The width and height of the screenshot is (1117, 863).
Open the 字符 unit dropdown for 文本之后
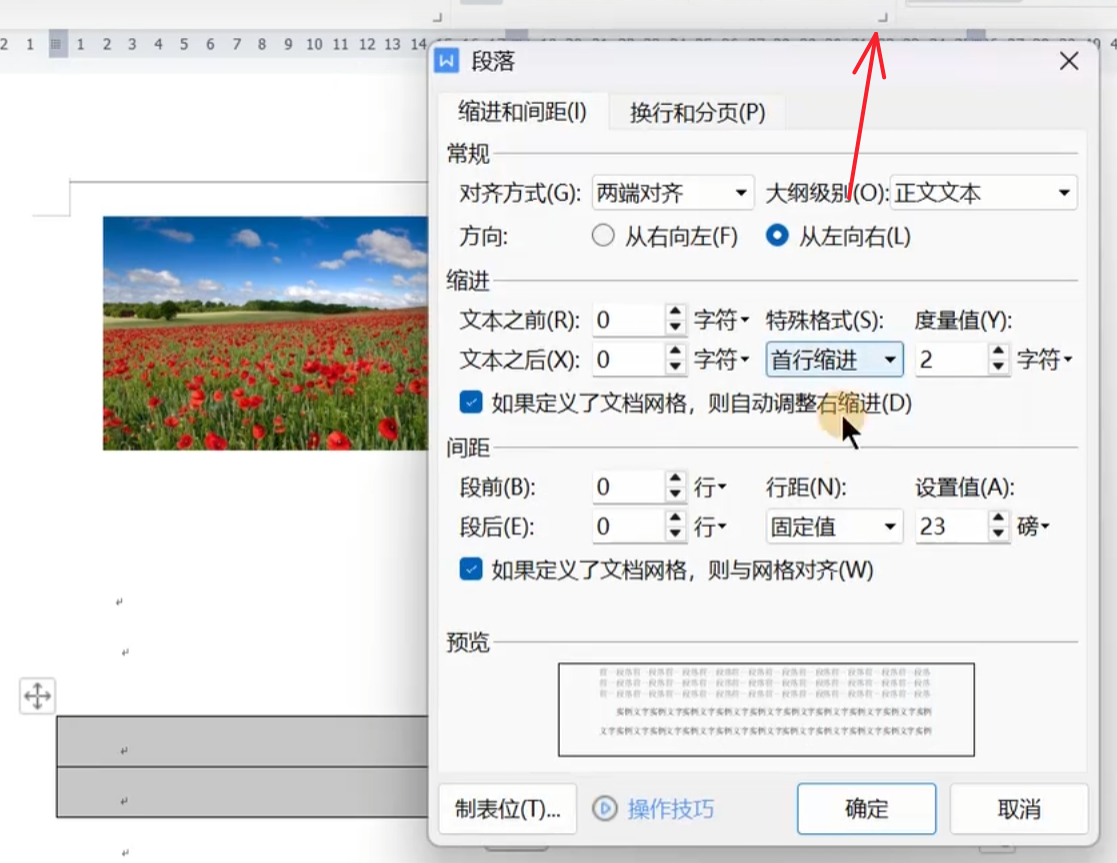pyautogui.click(x=722, y=360)
